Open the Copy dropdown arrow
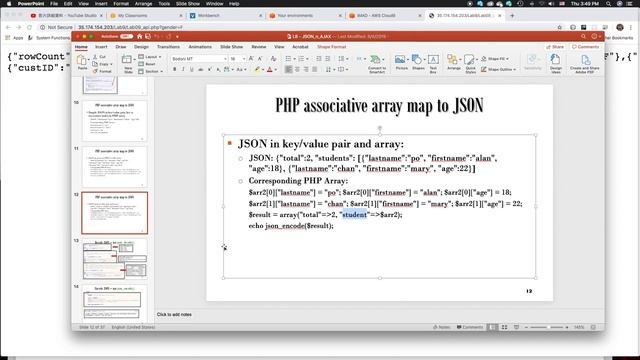Screen dimensions: 640x360 pyautogui.click(x=111, y=64)
